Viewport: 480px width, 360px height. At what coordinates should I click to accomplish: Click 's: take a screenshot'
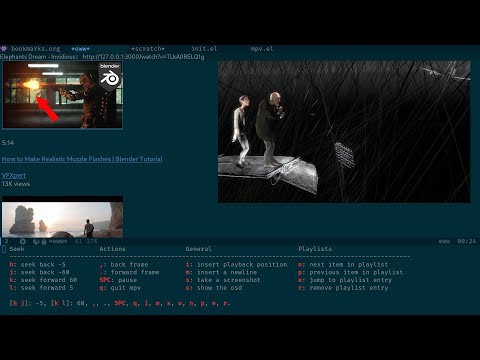point(223,280)
